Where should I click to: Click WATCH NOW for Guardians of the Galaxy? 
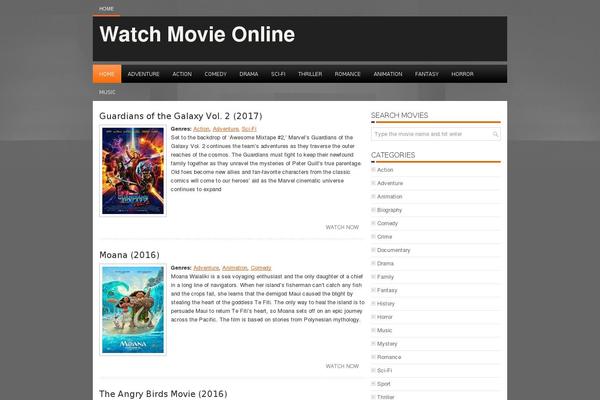point(342,227)
